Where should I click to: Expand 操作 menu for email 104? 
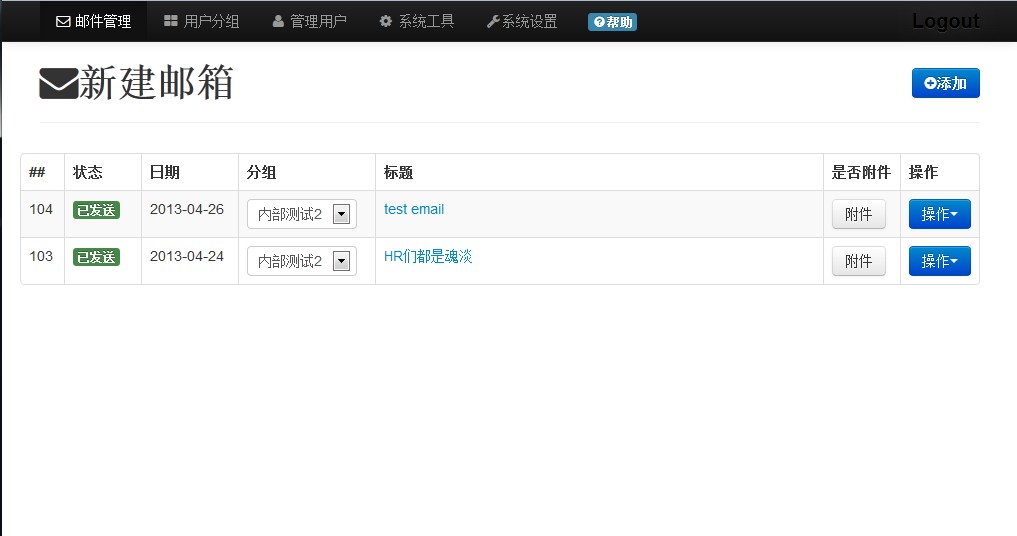[939, 214]
